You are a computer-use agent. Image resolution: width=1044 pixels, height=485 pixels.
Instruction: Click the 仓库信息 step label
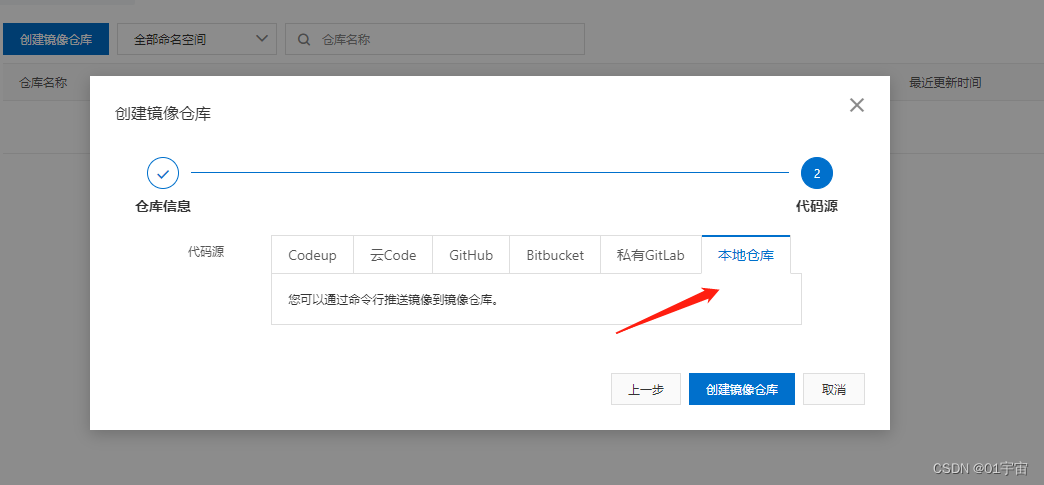point(163,207)
